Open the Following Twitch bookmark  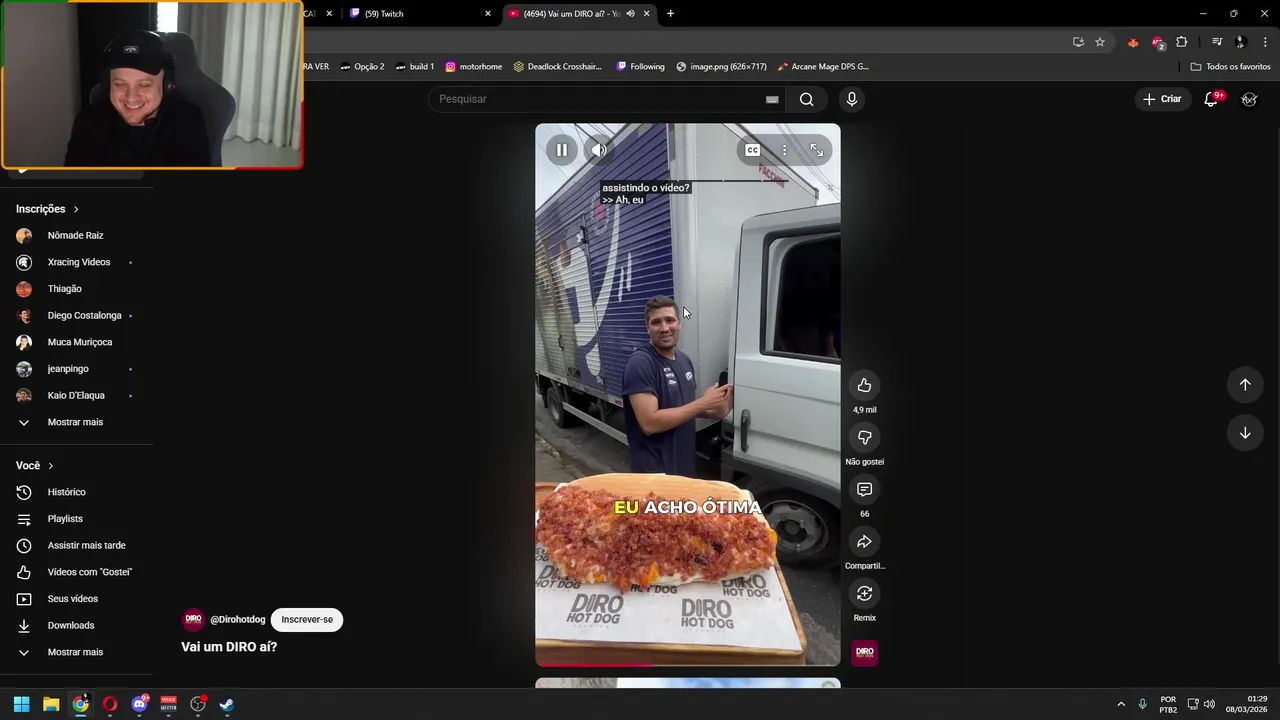click(640, 67)
